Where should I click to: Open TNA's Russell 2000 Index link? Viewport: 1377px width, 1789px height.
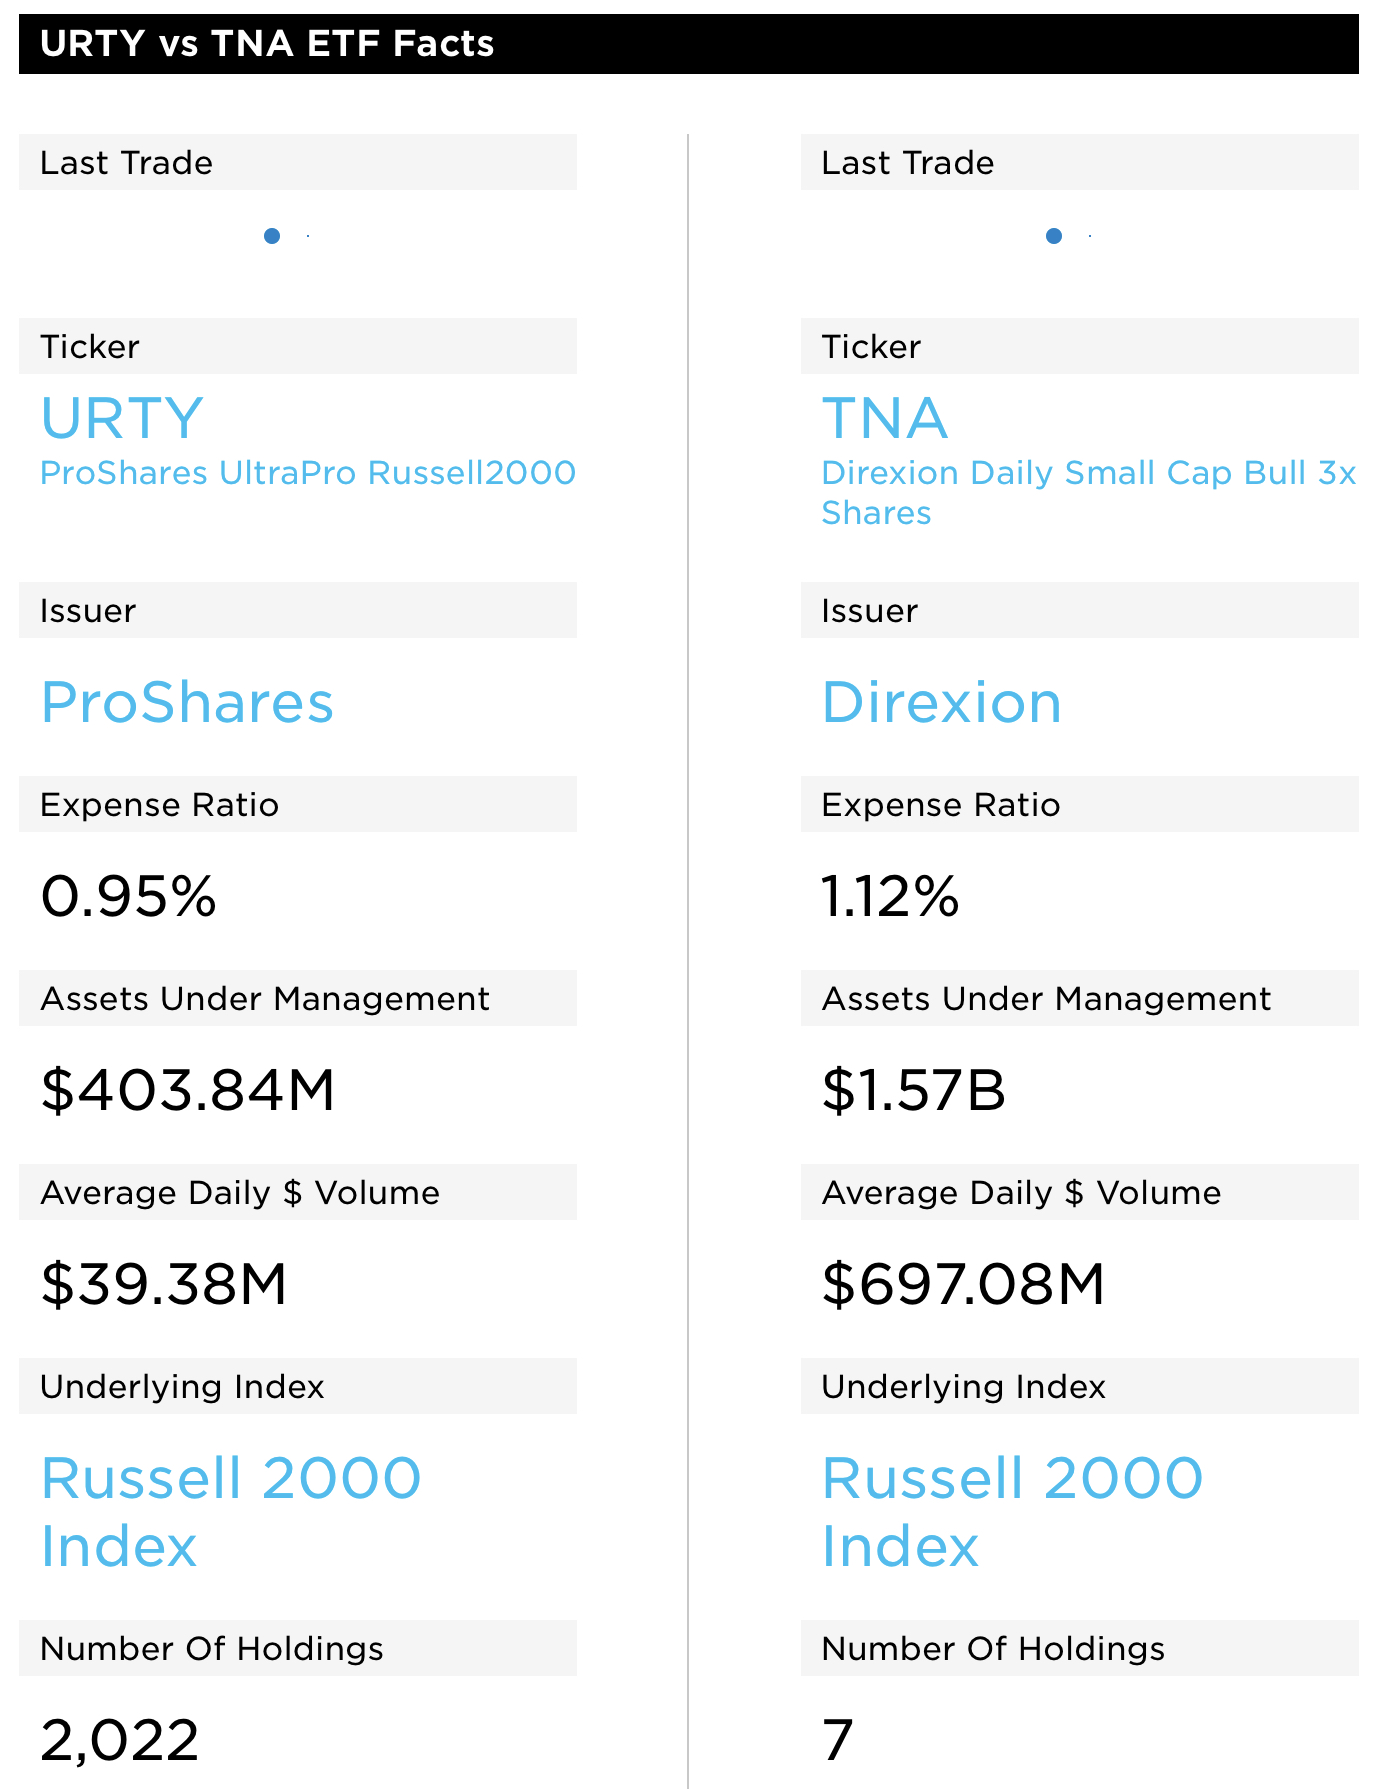1012,1512
